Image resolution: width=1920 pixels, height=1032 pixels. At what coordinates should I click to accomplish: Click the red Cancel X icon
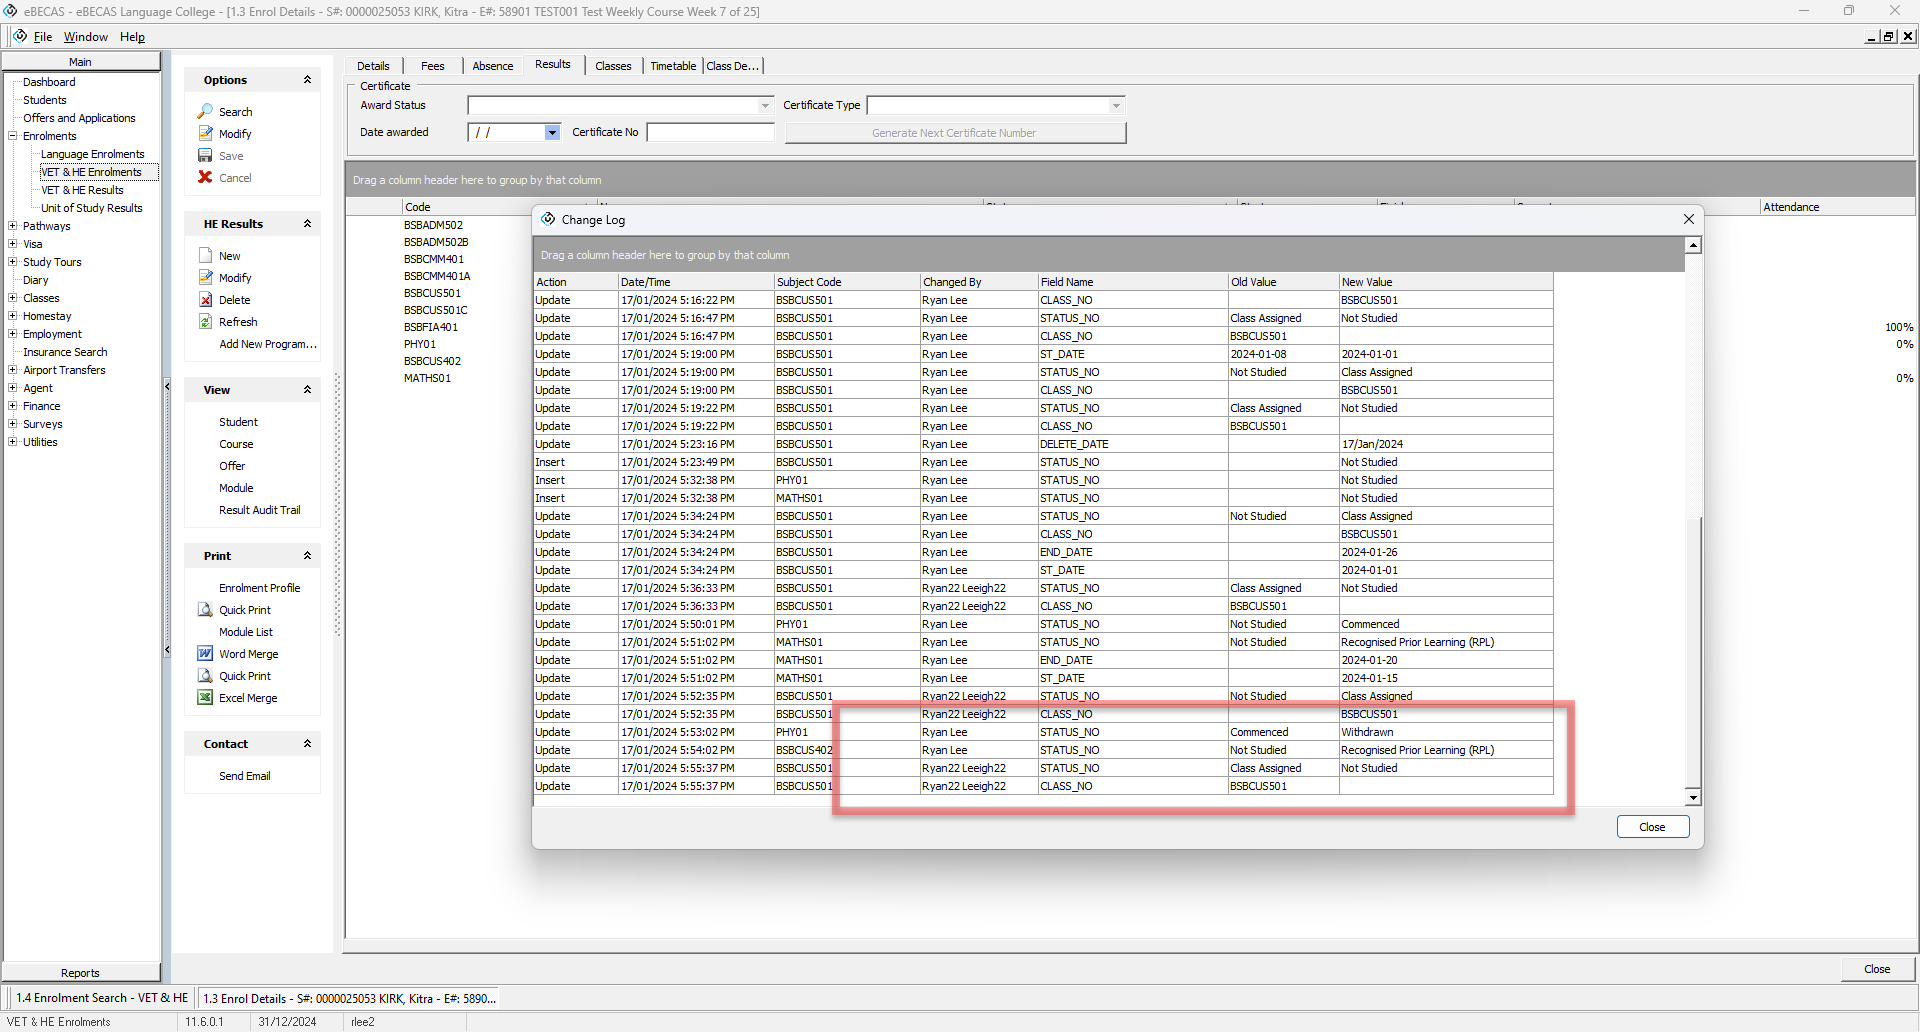point(205,178)
